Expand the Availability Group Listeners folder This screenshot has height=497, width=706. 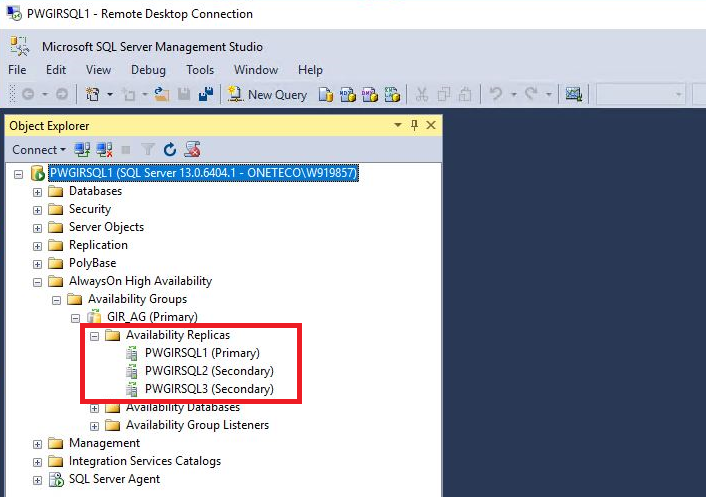coord(94,426)
